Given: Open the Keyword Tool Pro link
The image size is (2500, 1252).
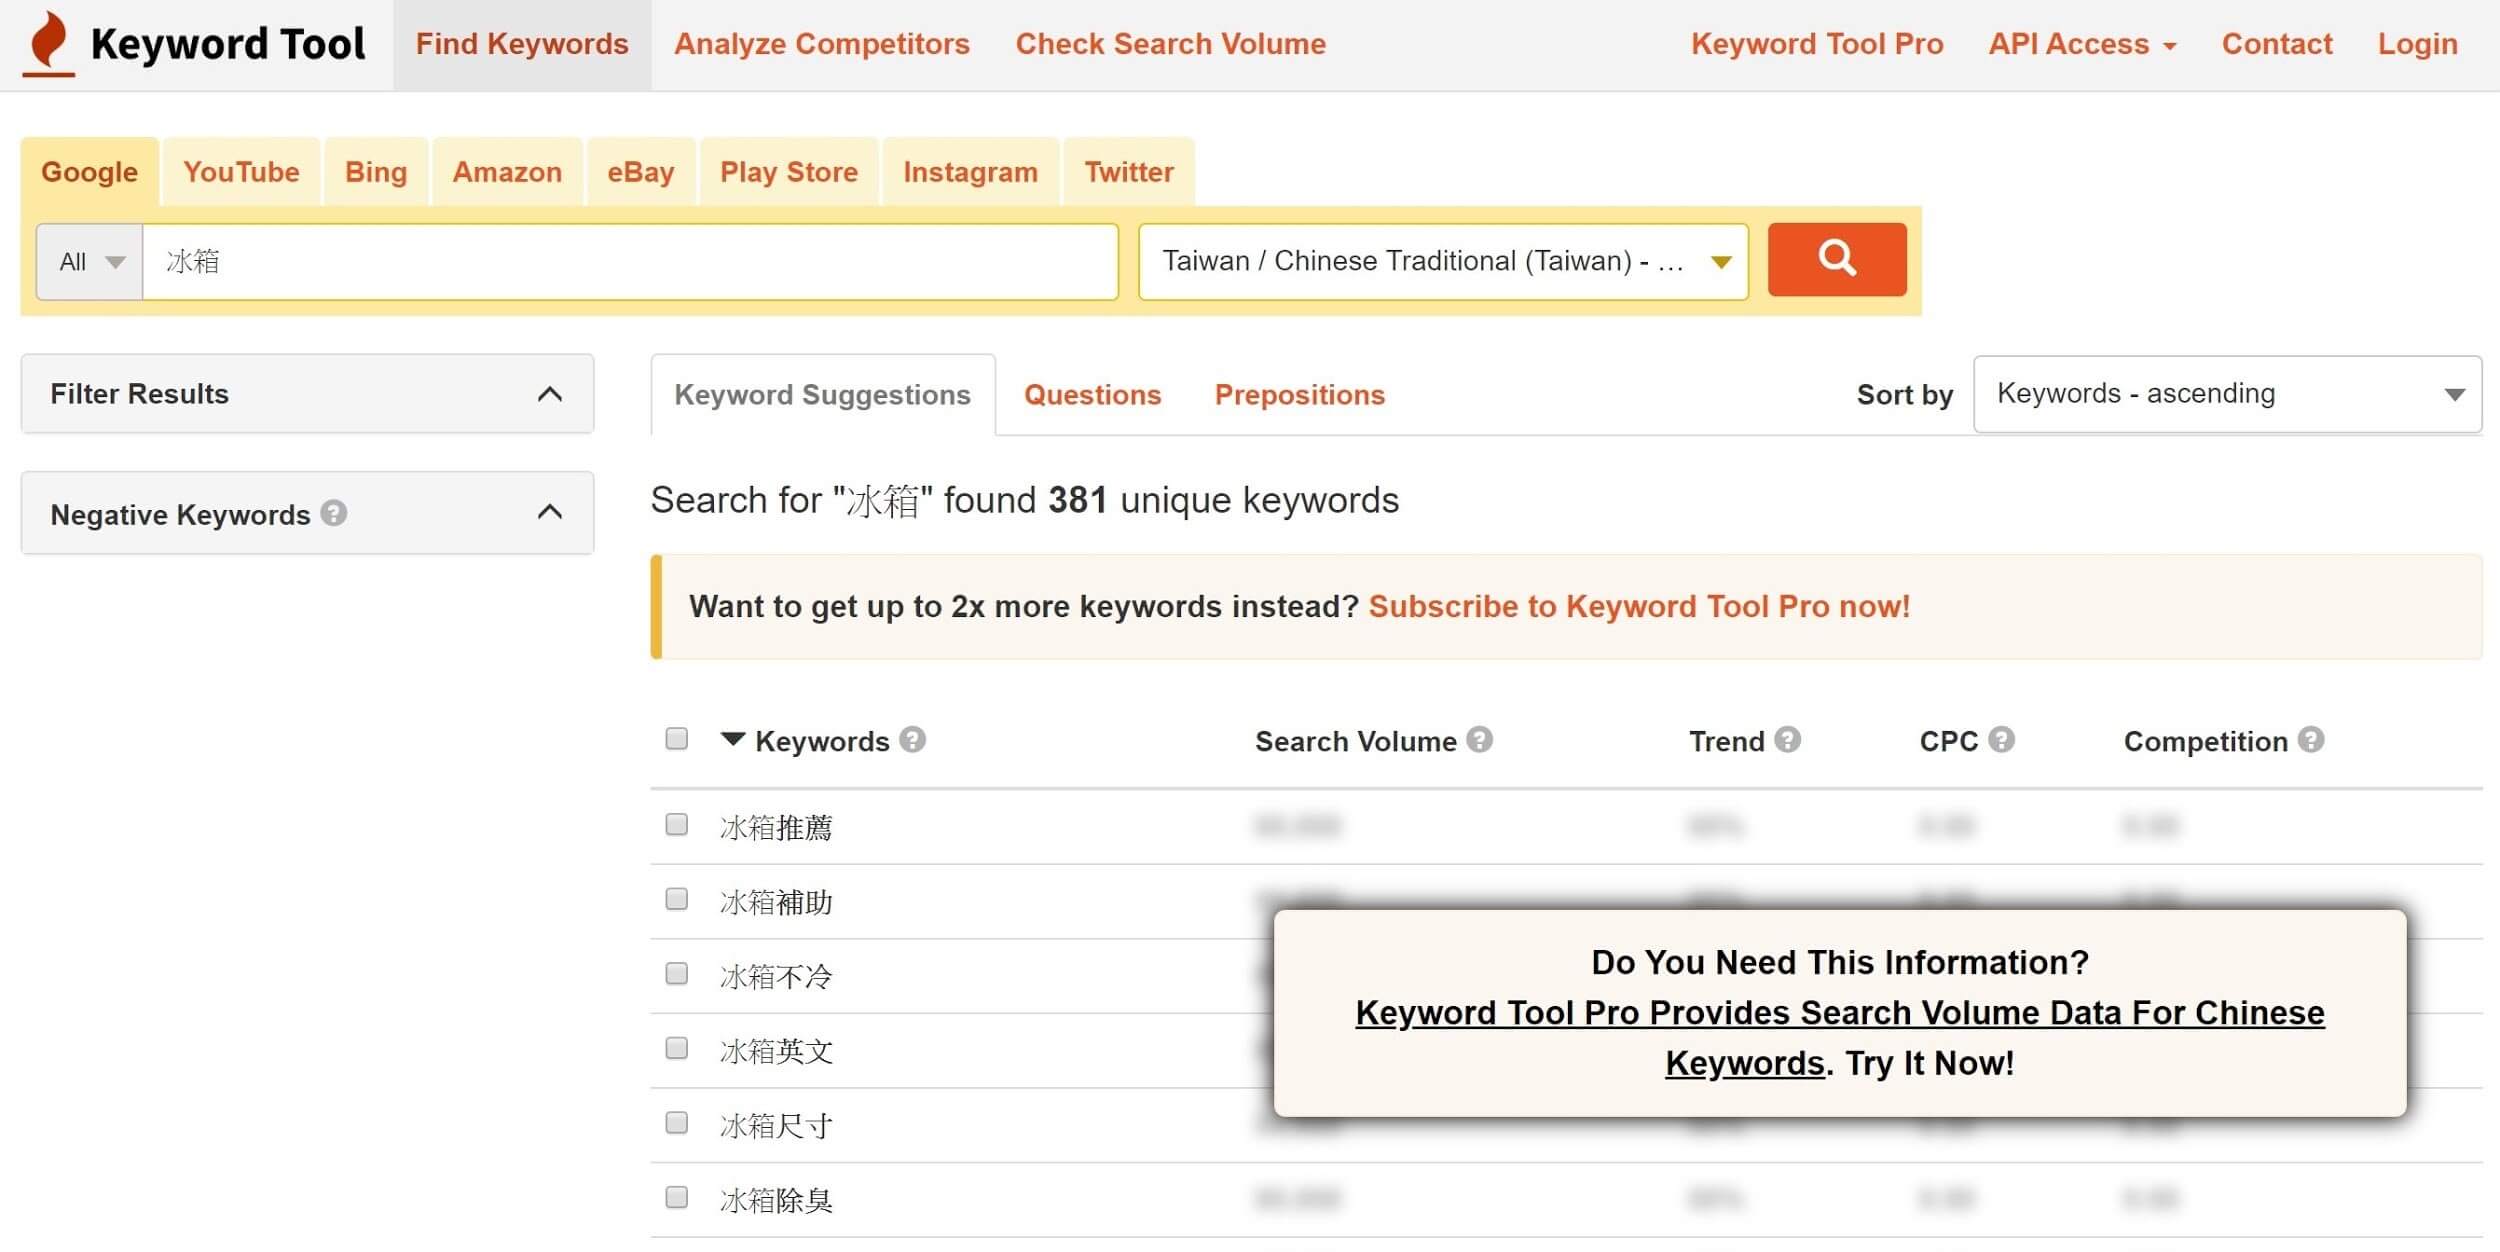Looking at the screenshot, I should [1817, 44].
